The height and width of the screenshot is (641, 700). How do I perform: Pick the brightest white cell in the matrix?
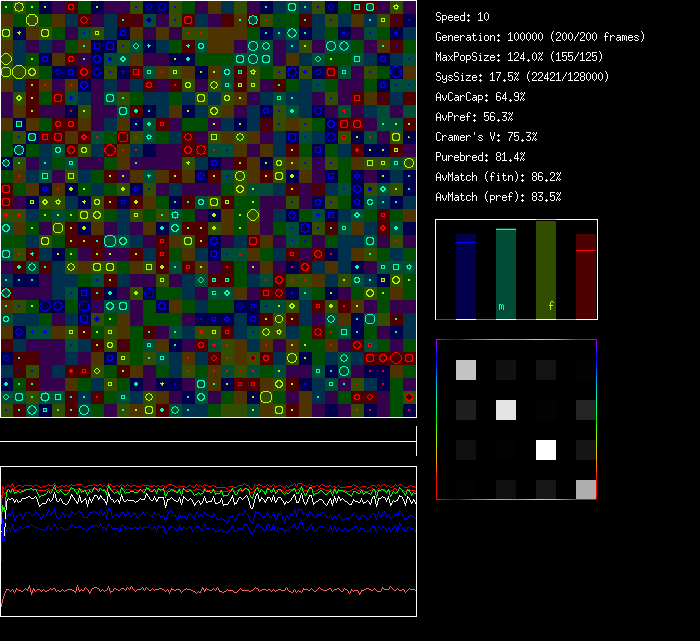point(546,449)
